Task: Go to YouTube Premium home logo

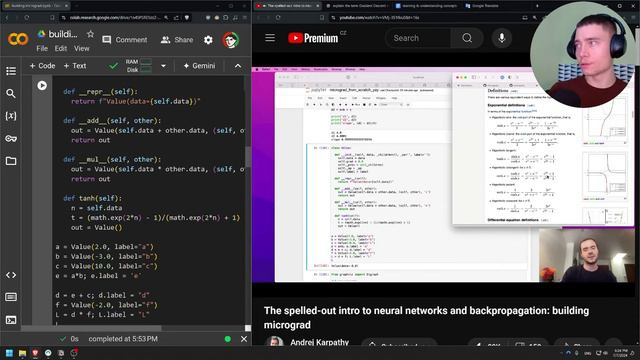Action: pyautogui.click(x=313, y=38)
